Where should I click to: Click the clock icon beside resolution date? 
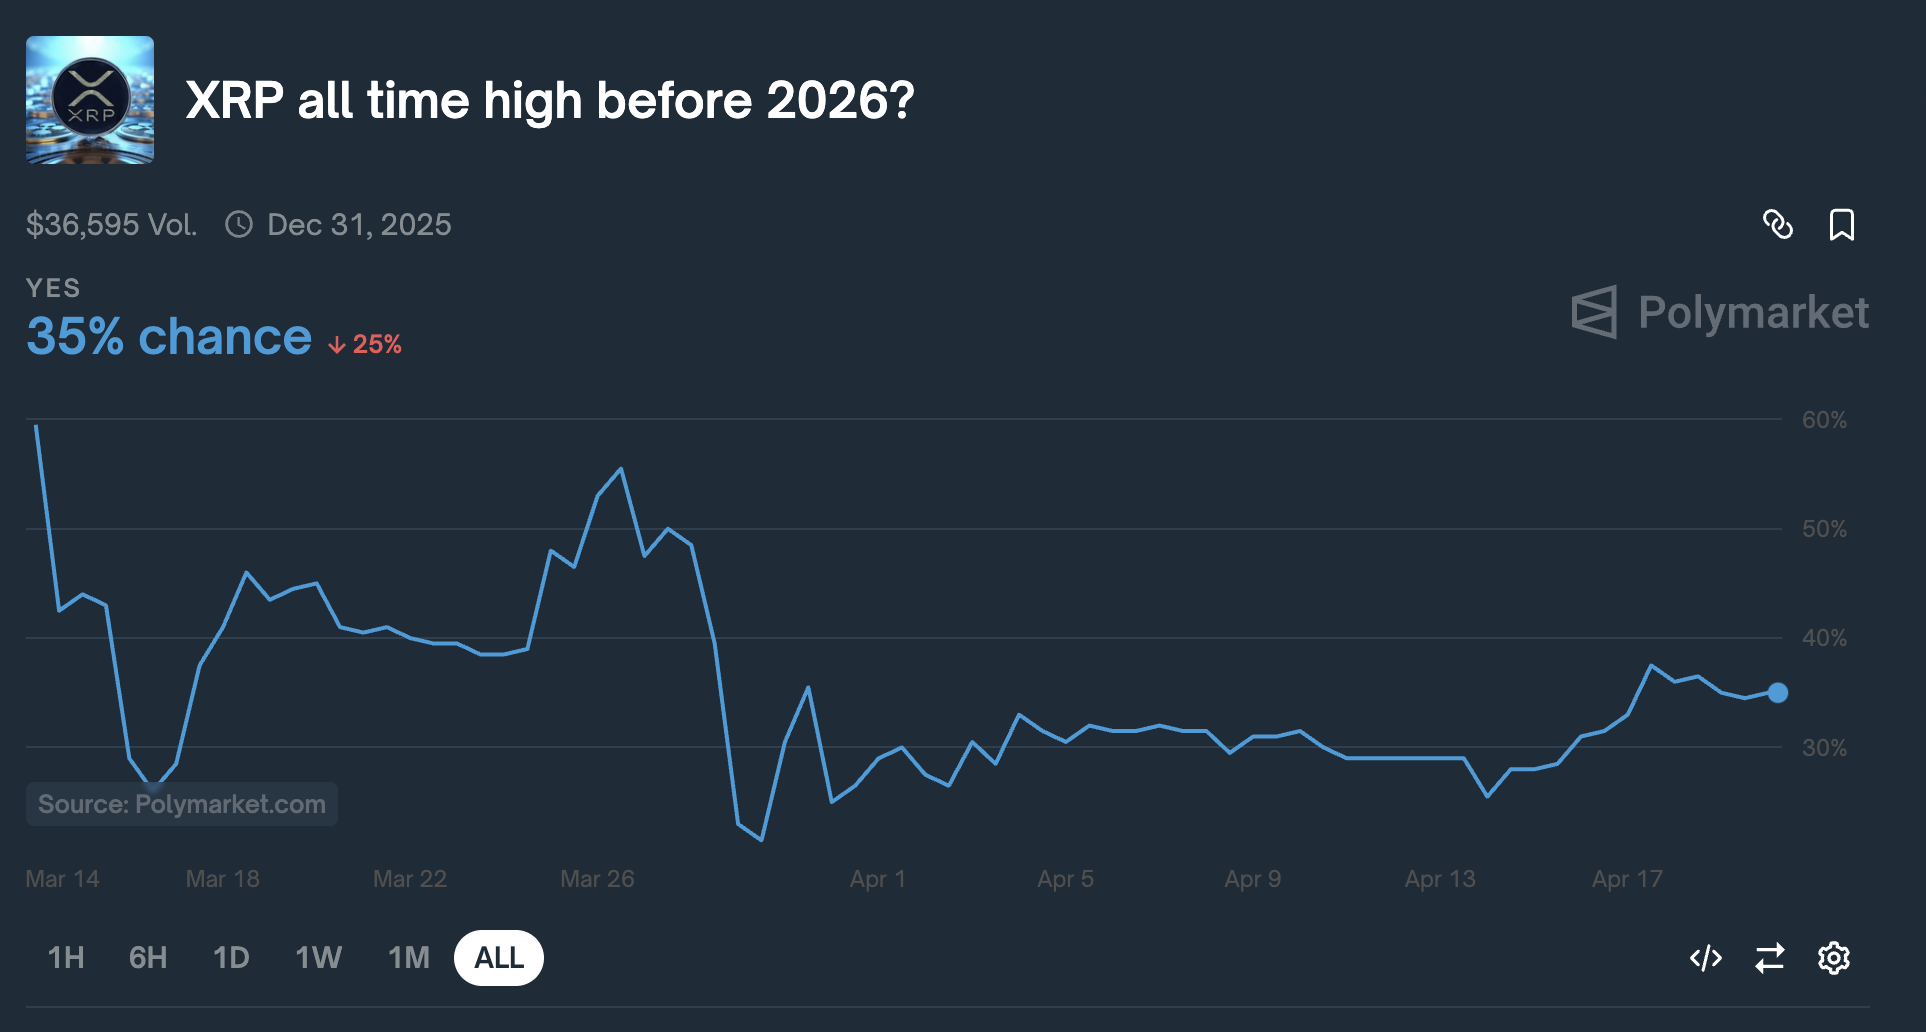click(238, 224)
